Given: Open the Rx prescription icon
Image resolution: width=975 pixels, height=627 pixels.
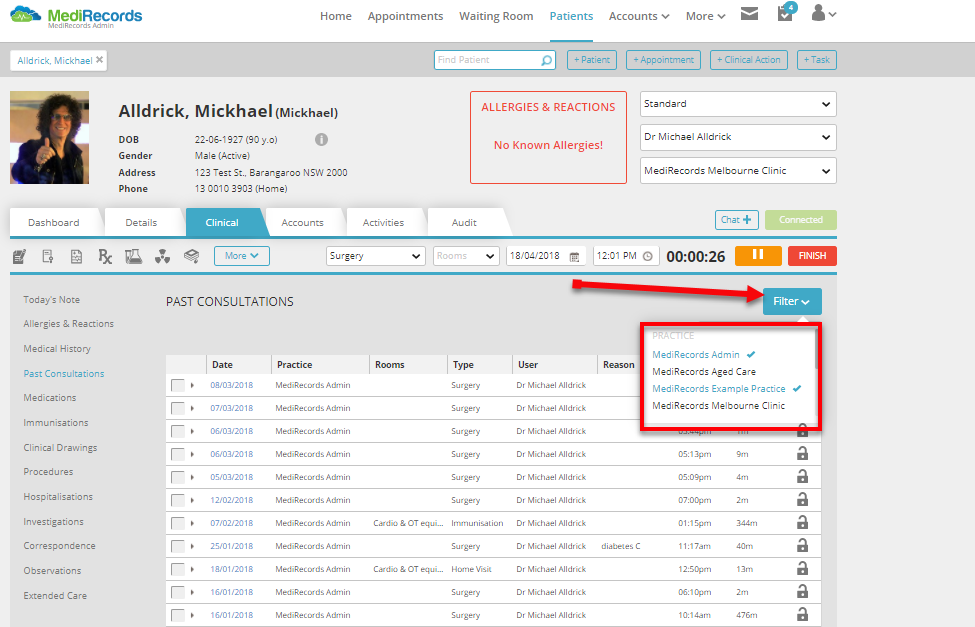Looking at the screenshot, I should [x=105, y=256].
